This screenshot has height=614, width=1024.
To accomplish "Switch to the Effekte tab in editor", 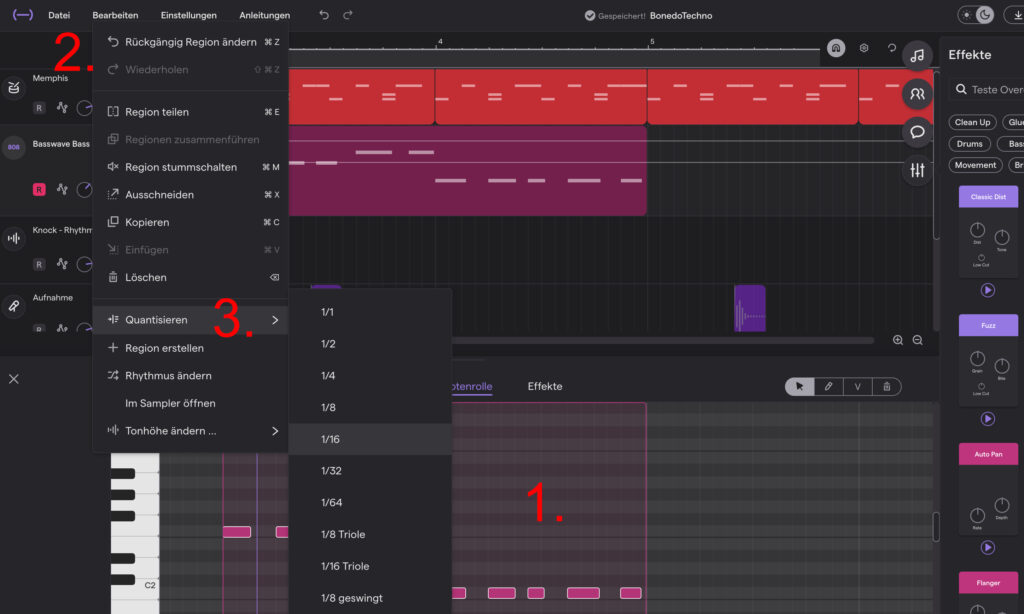I will click(545, 386).
